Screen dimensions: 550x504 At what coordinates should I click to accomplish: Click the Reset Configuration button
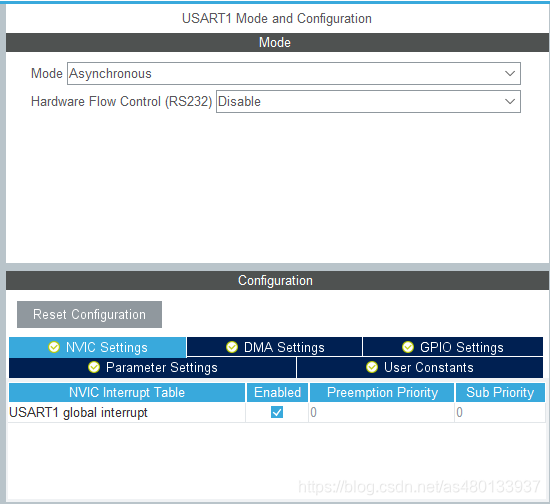coord(89,314)
